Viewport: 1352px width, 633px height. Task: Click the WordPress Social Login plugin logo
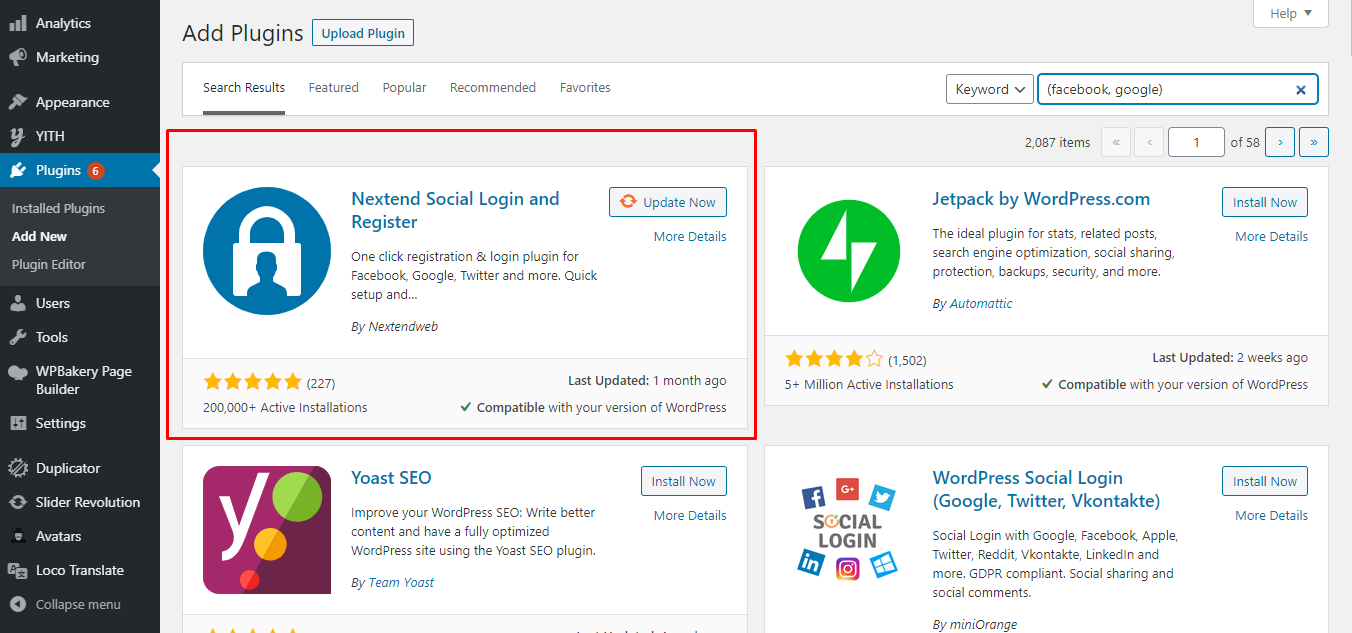(848, 530)
